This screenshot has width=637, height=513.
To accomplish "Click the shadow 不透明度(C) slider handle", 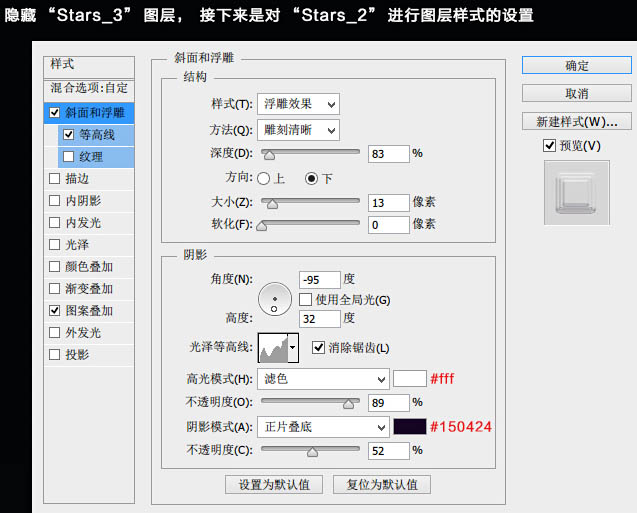I will (x=312, y=451).
